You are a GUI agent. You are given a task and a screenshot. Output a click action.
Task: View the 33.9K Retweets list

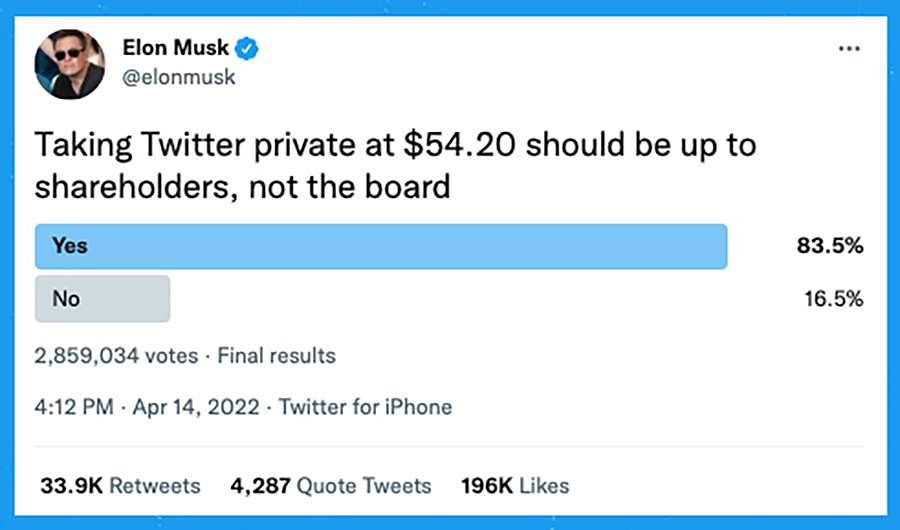click(120, 486)
